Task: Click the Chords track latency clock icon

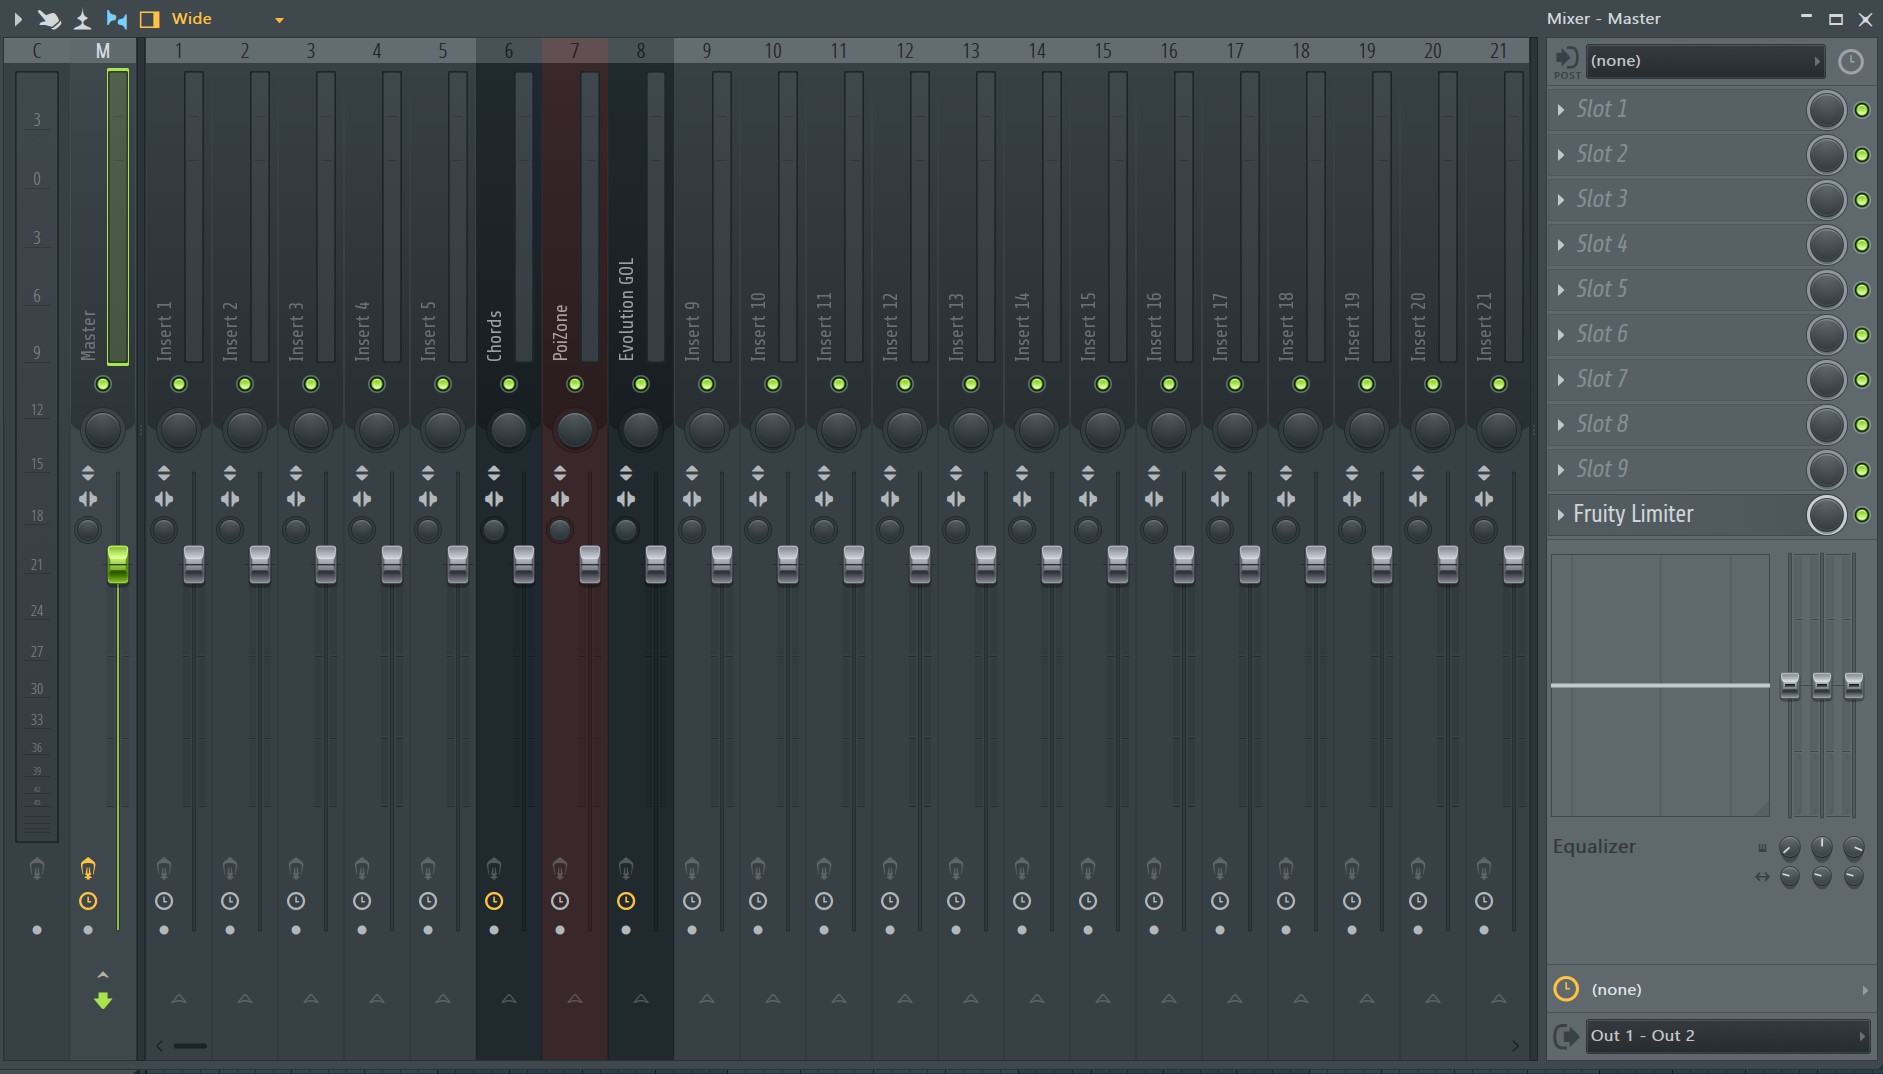Action: coord(494,901)
